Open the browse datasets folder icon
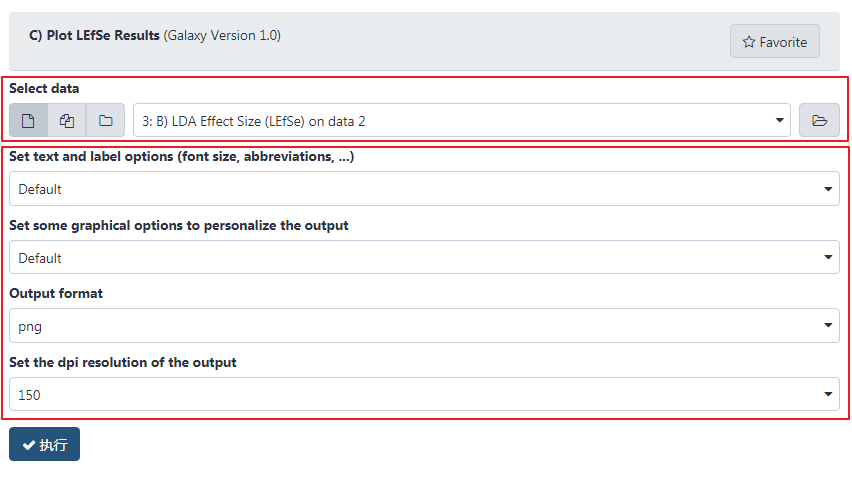The height and width of the screenshot is (477, 852). coord(819,120)
